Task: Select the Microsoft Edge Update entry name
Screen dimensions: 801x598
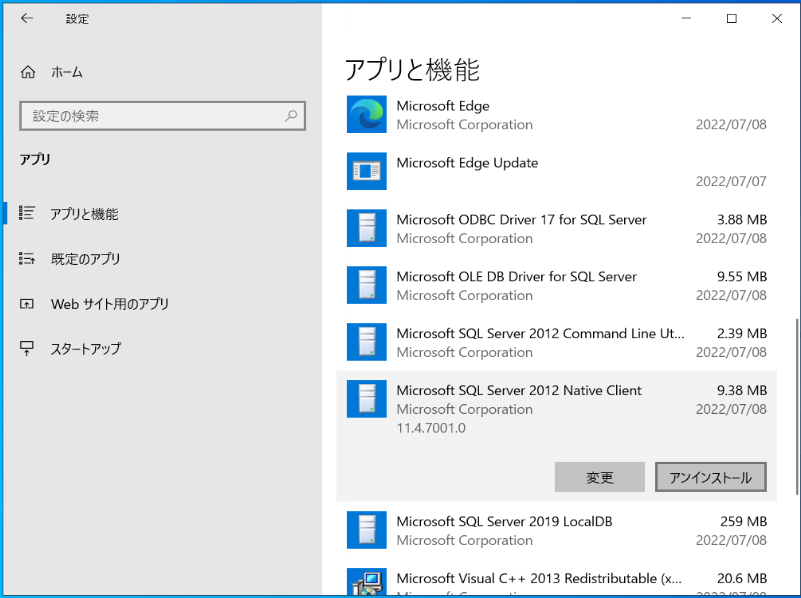Action: (467, 163)
